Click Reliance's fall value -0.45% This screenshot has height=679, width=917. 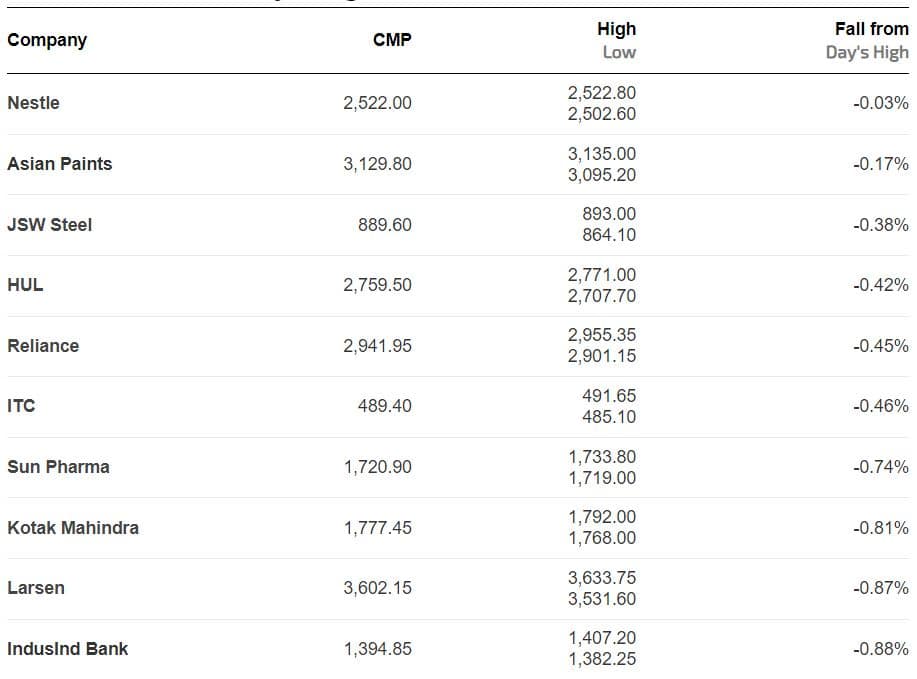pyautogui.click(x=881, y=346)
